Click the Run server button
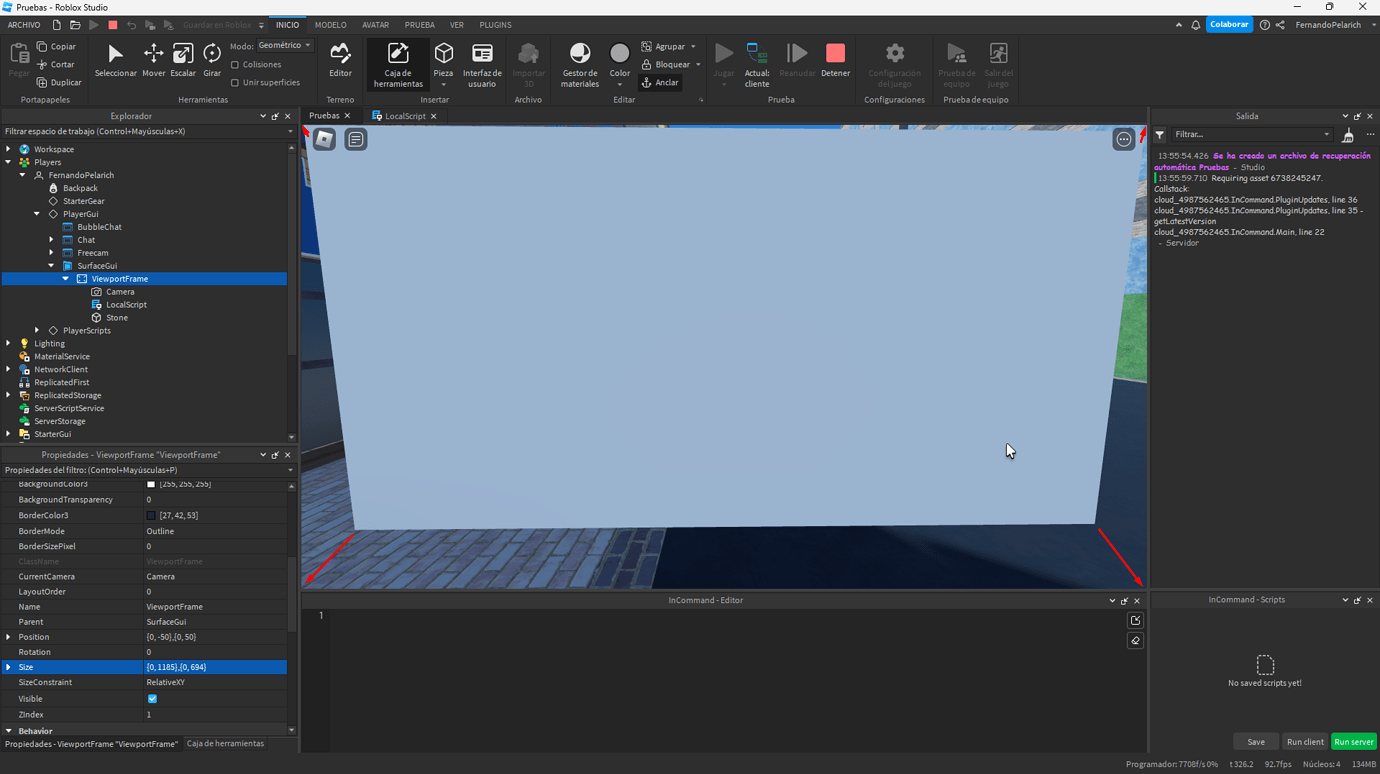This screenshot has width=1380, height=774. click(x=1353, y=742)
